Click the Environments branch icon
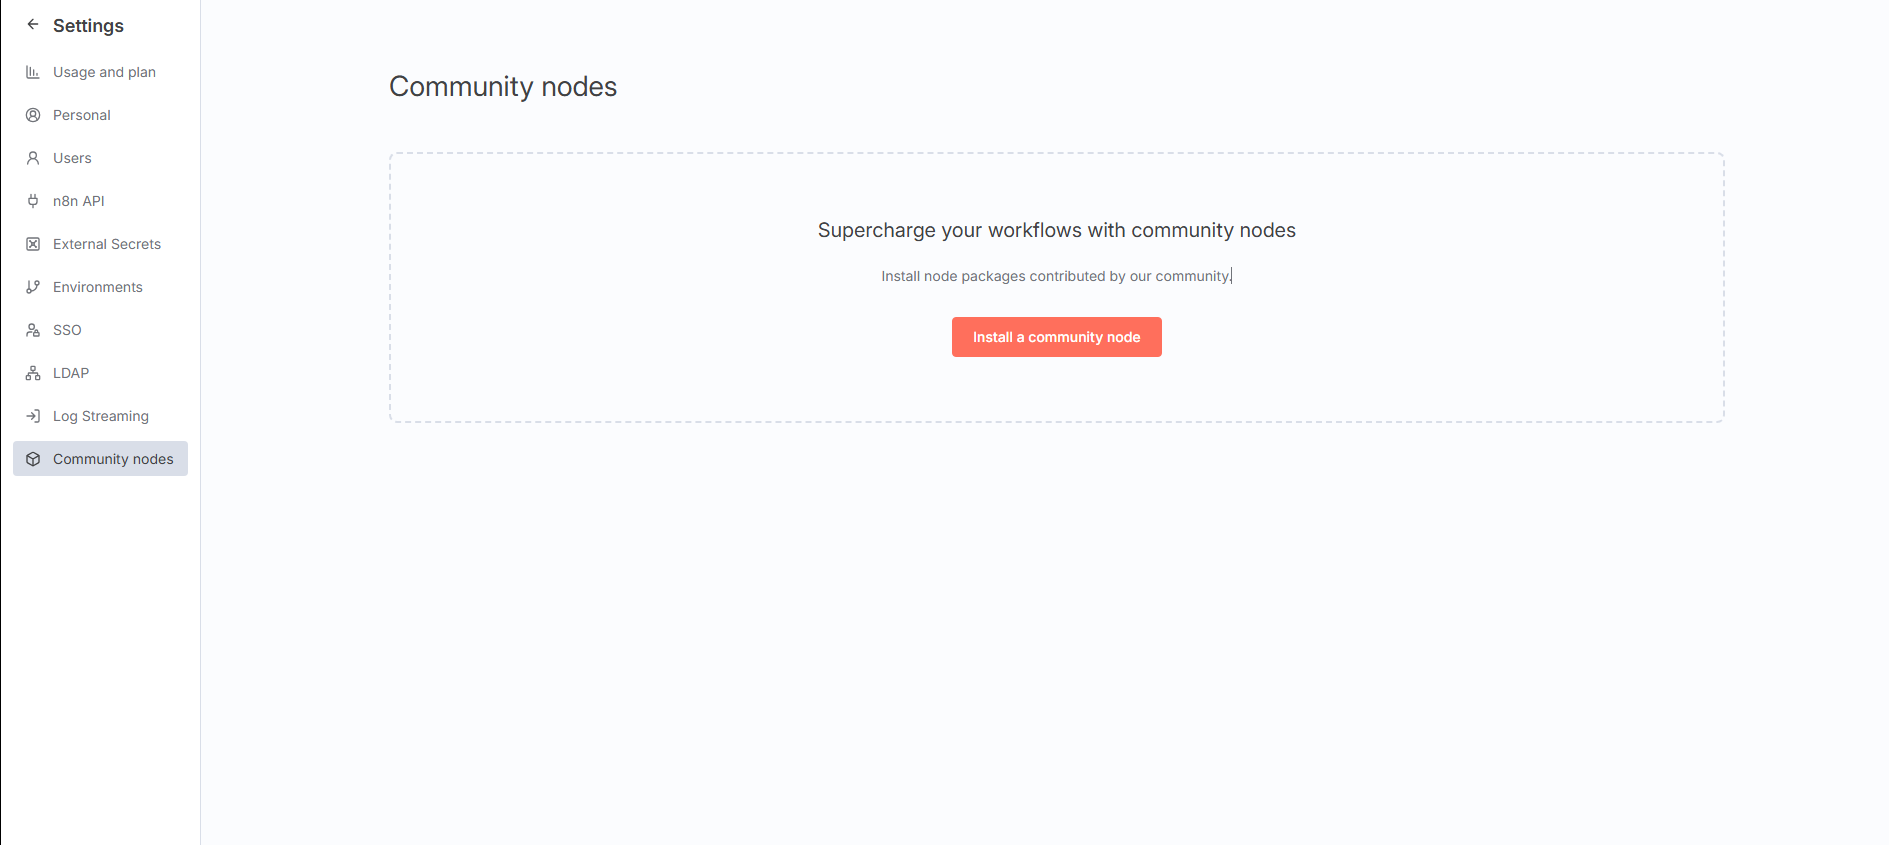The width and height of the screenshot is (1889, 845). 33,287
